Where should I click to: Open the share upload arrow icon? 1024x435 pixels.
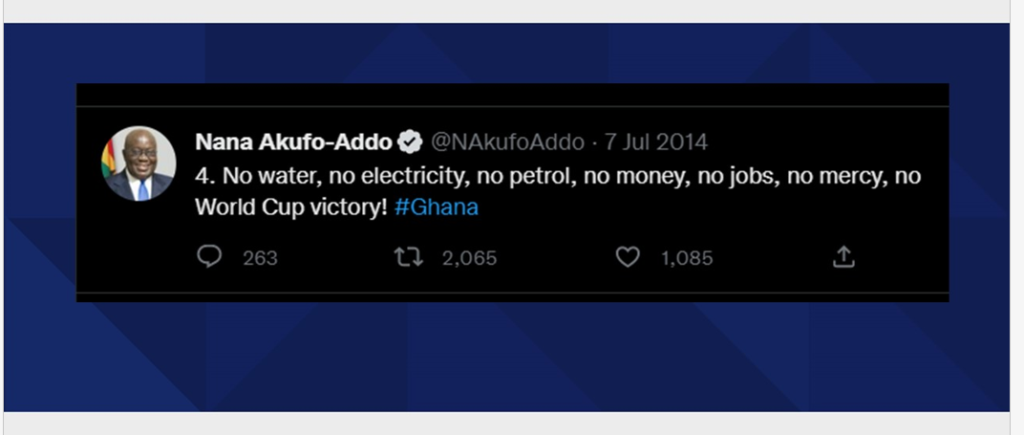[844, 257]
